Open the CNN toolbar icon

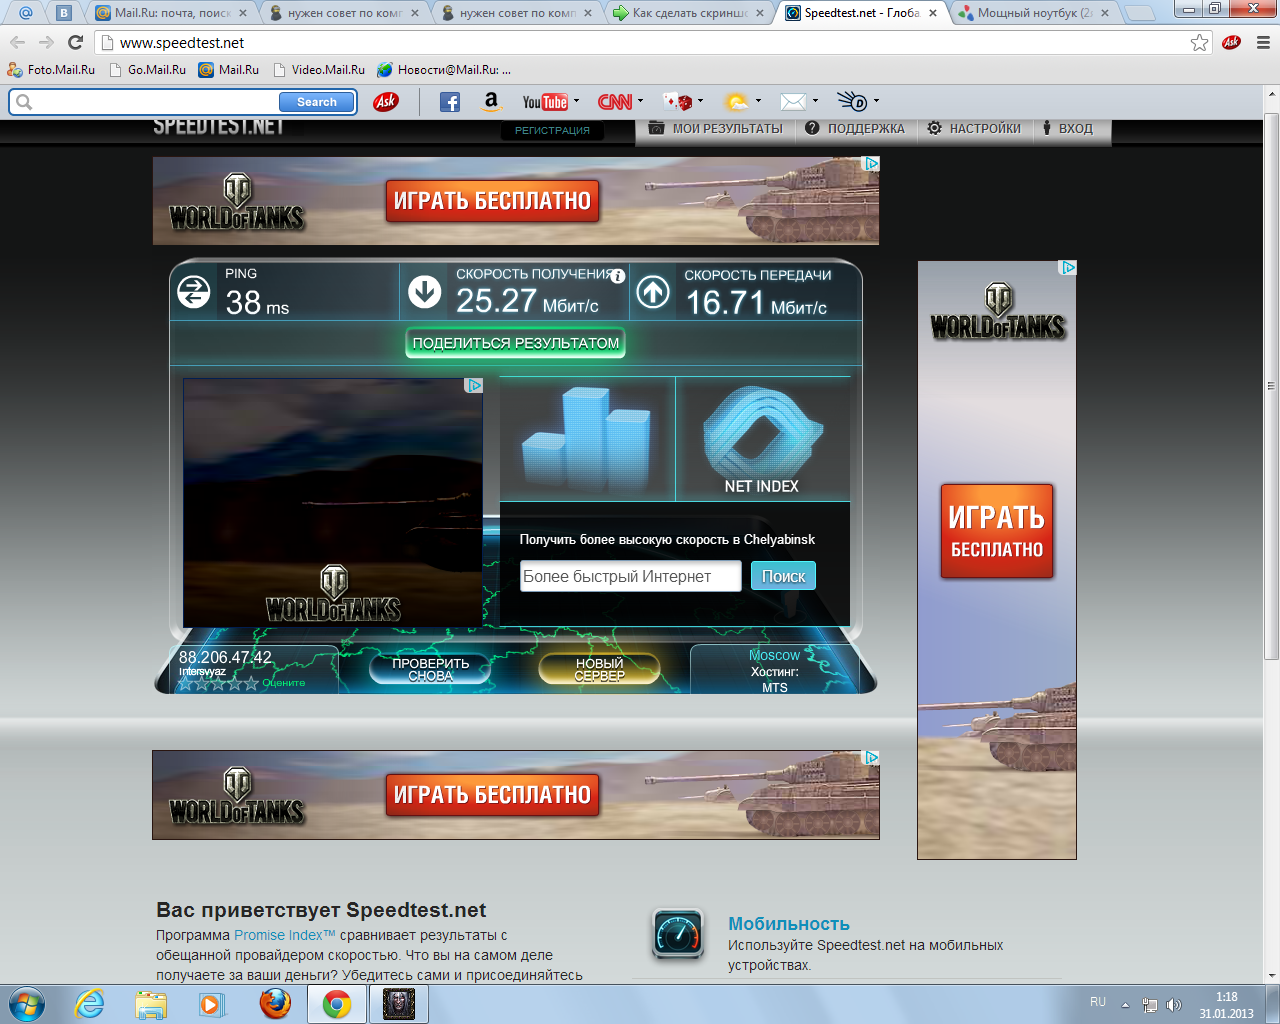[x=614, y=102]
